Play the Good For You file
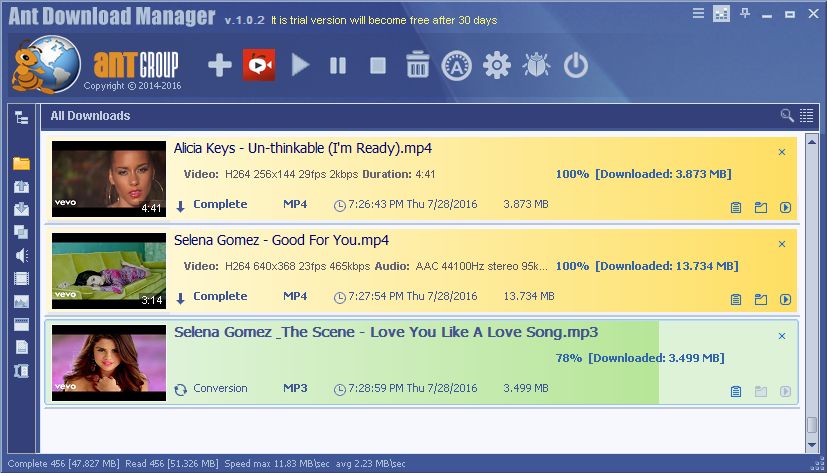 [785, 300]
